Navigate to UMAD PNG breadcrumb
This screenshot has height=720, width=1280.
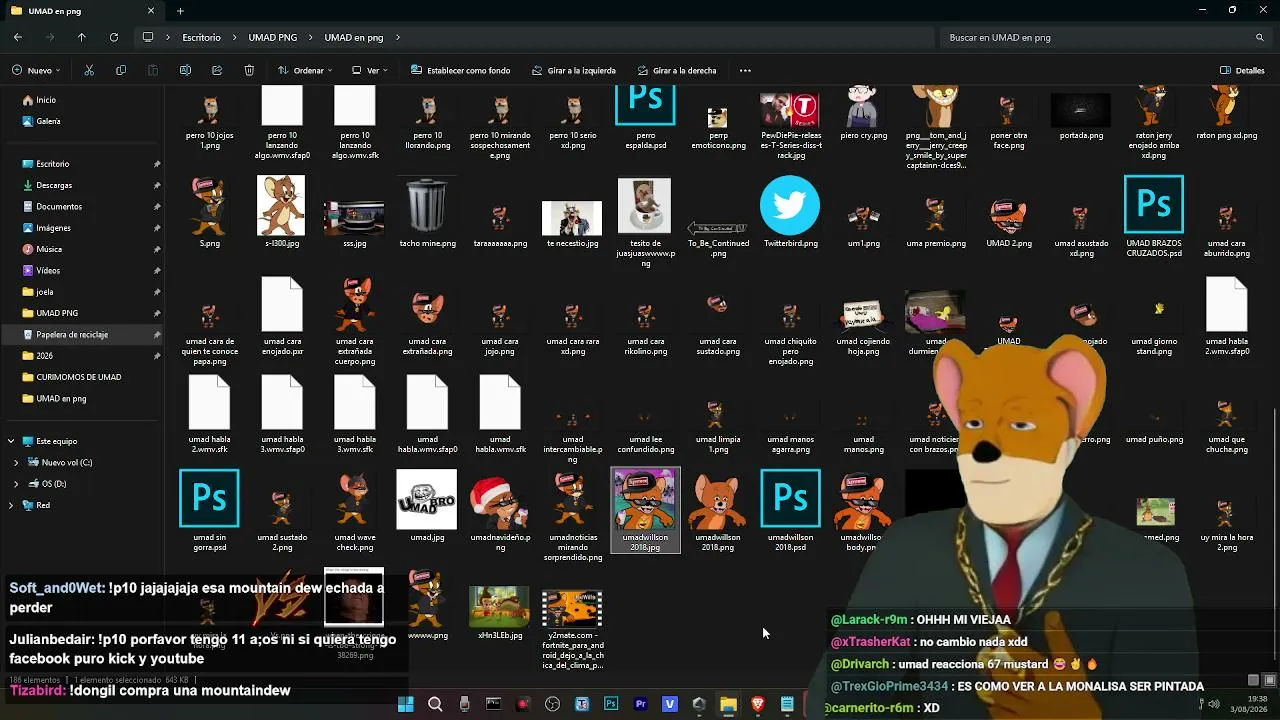[x=273, y=38]
